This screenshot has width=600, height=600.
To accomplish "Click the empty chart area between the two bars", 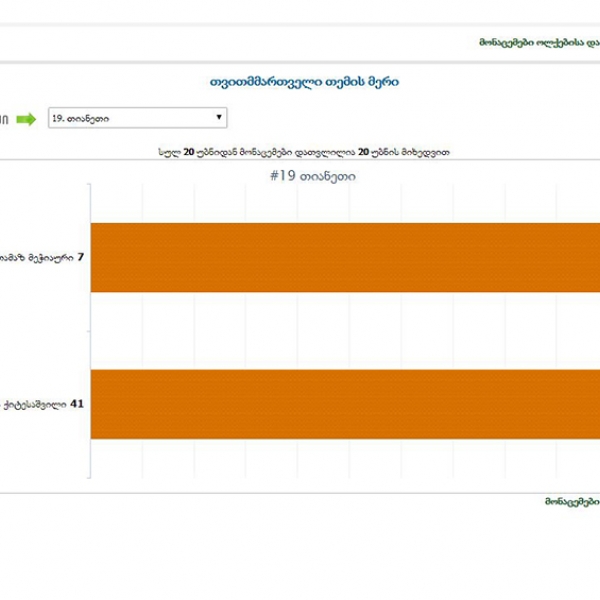I will coord(345,331).
